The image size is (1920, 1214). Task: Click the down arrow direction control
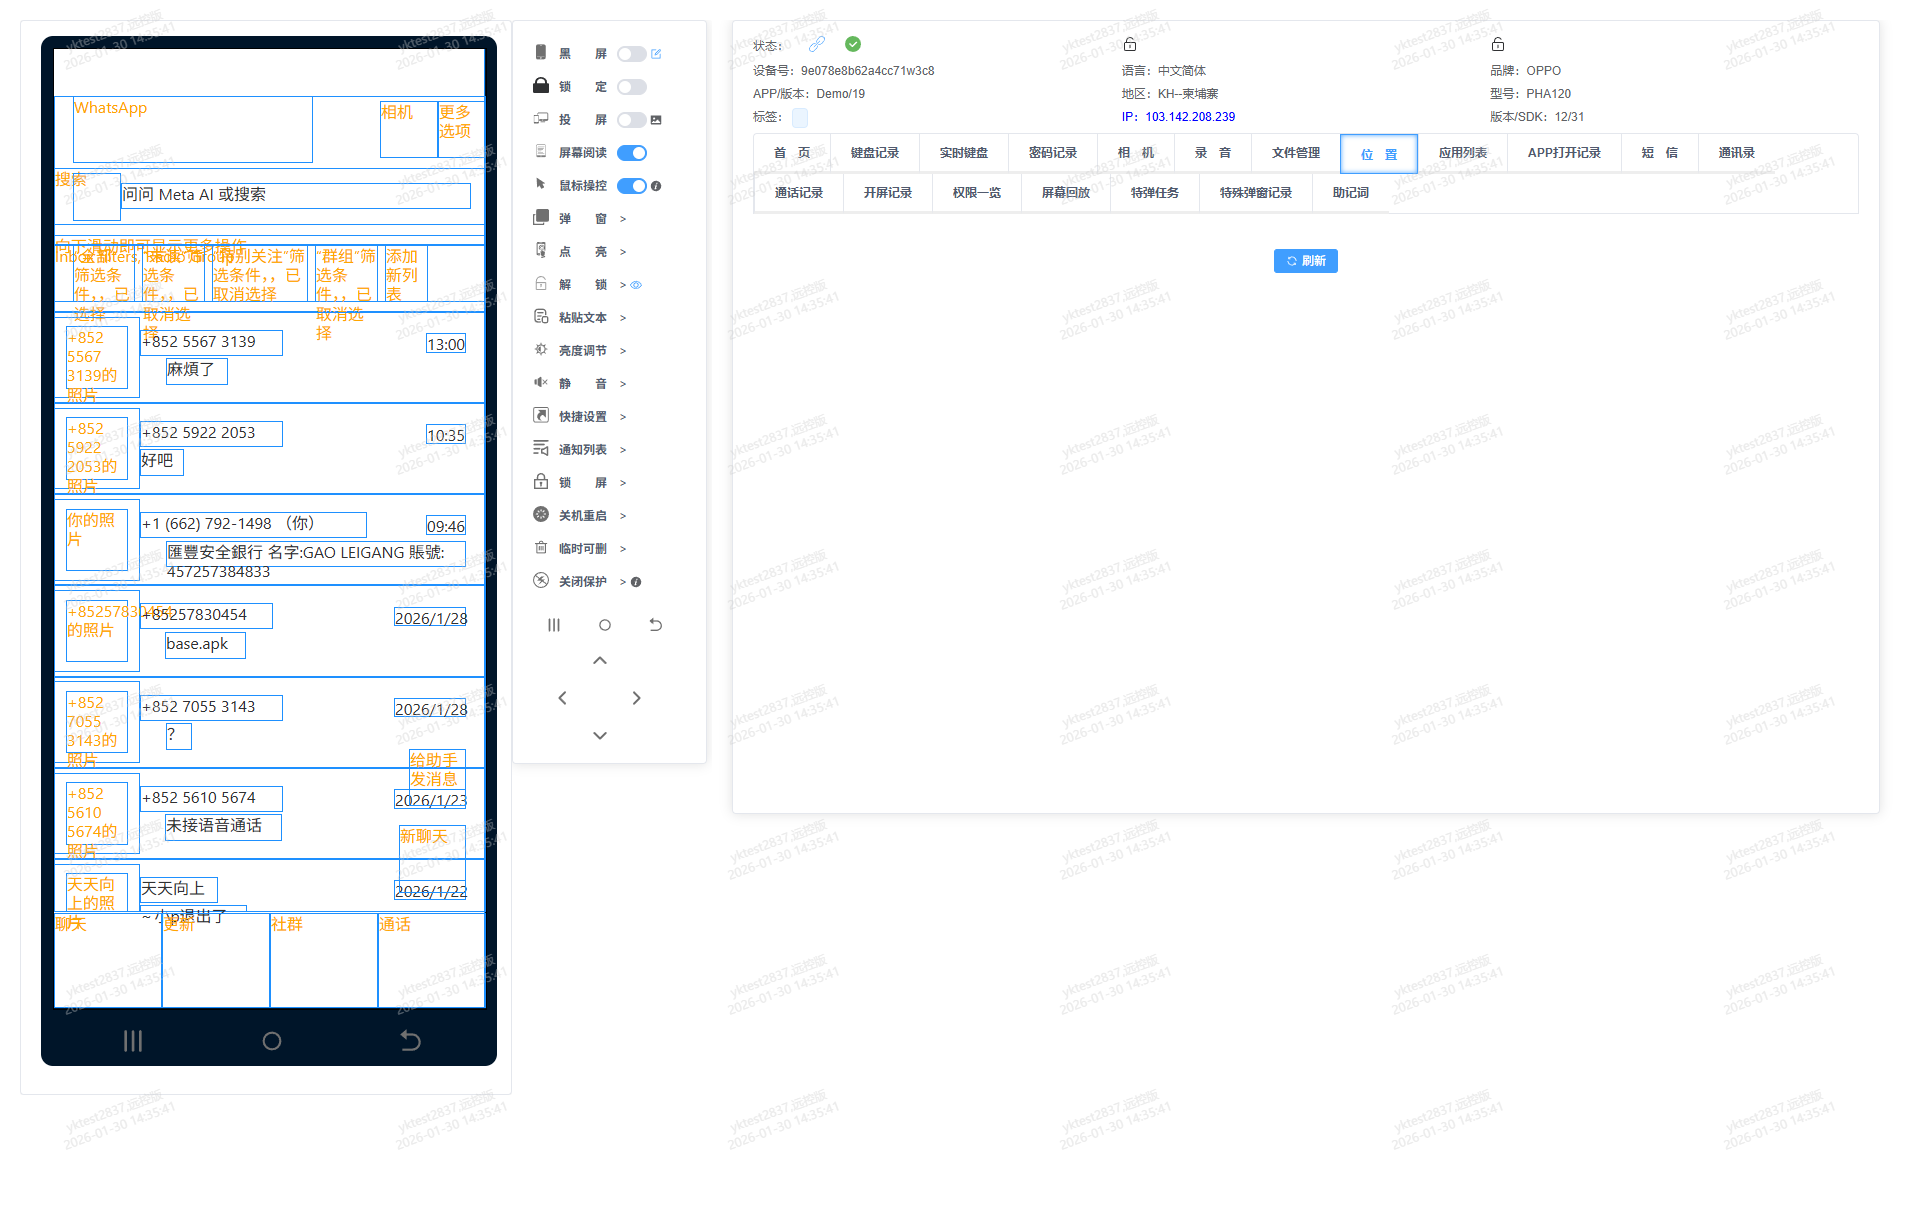(x=600, y=735)
